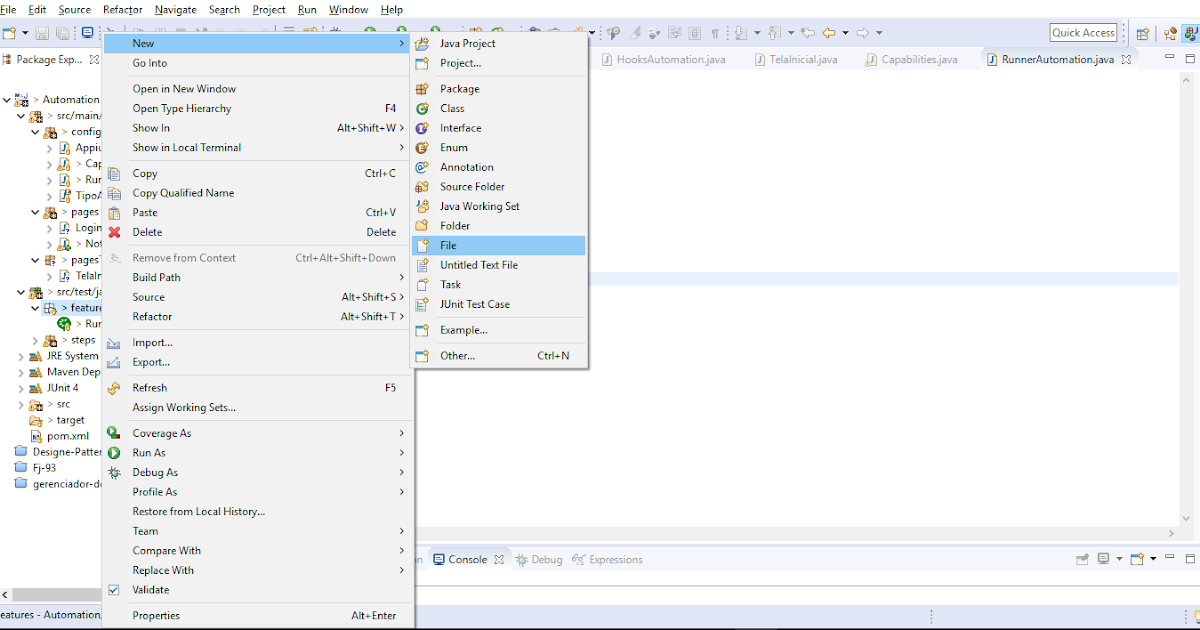The image size is (1200, 630).
Task: Select Properties in context menu
Action: click(x=259, y=616)
